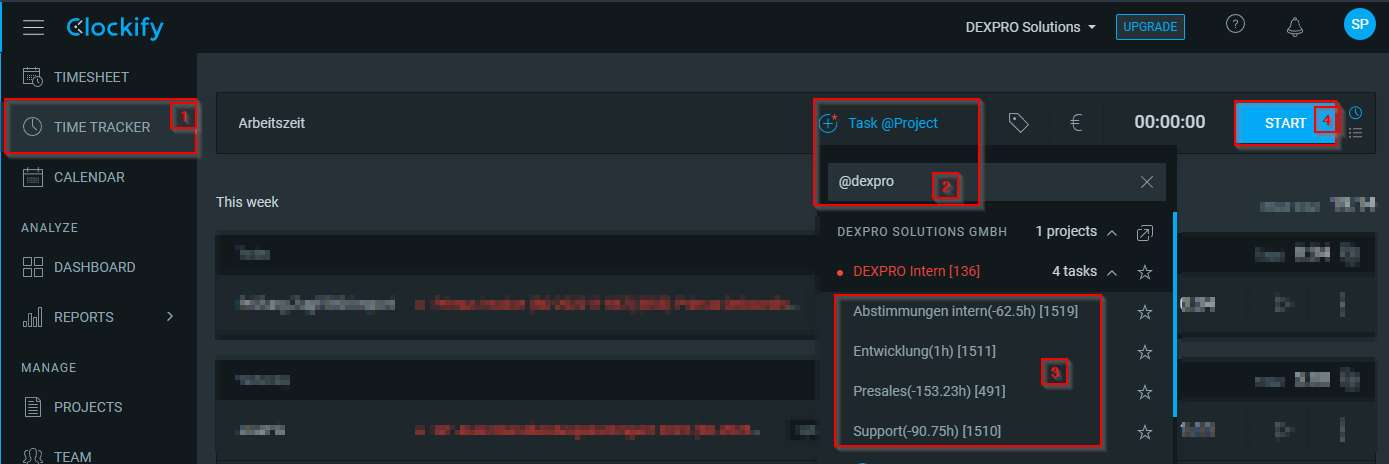
Task: Open the hamburger menu
Action: point(33,27)
